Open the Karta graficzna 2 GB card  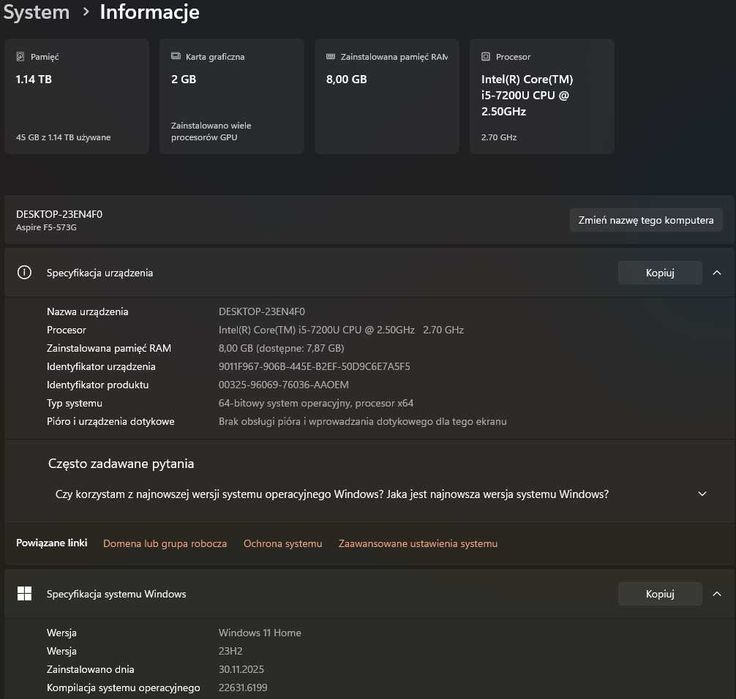231,96
